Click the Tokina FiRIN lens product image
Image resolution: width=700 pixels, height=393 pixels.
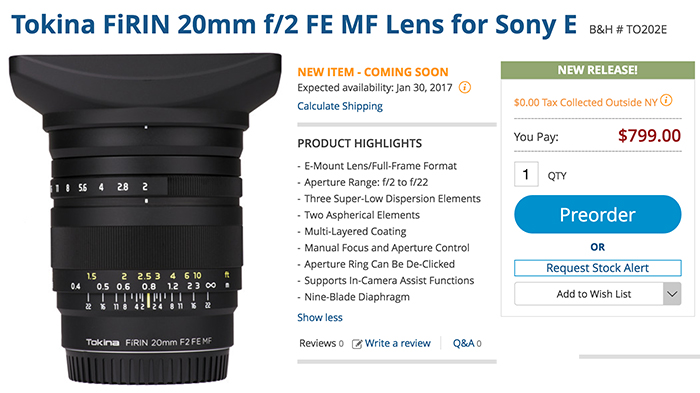(x=145, y=219)
